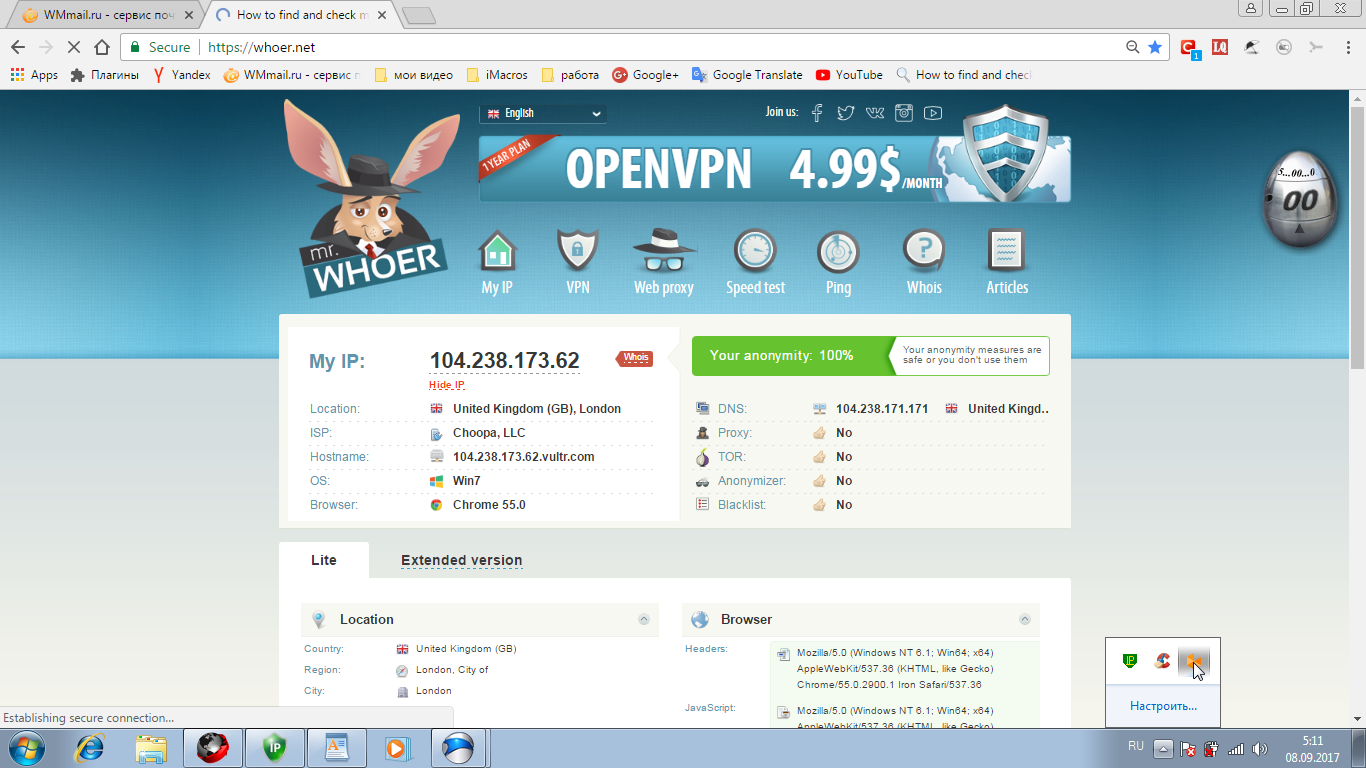Open the Windows Start menu
Screen dimensions: 1366x768
click(x=27, y=748)
